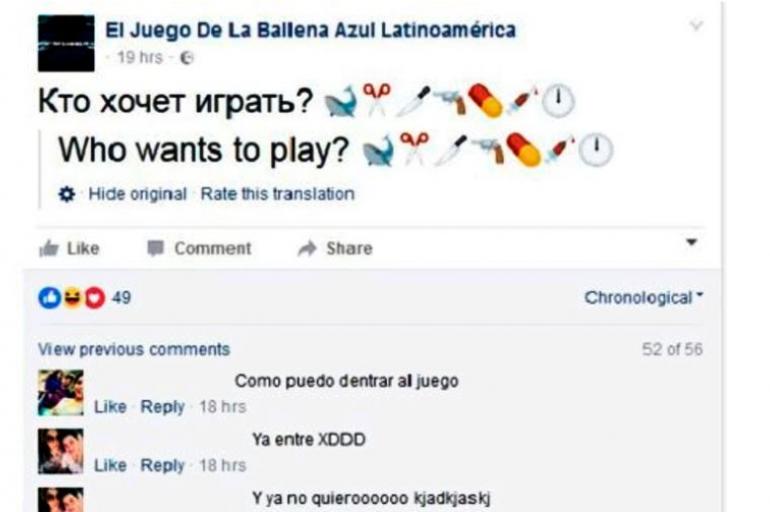Expand the arrow beside the Share row
770x512 pixels.
click(691, 242)
